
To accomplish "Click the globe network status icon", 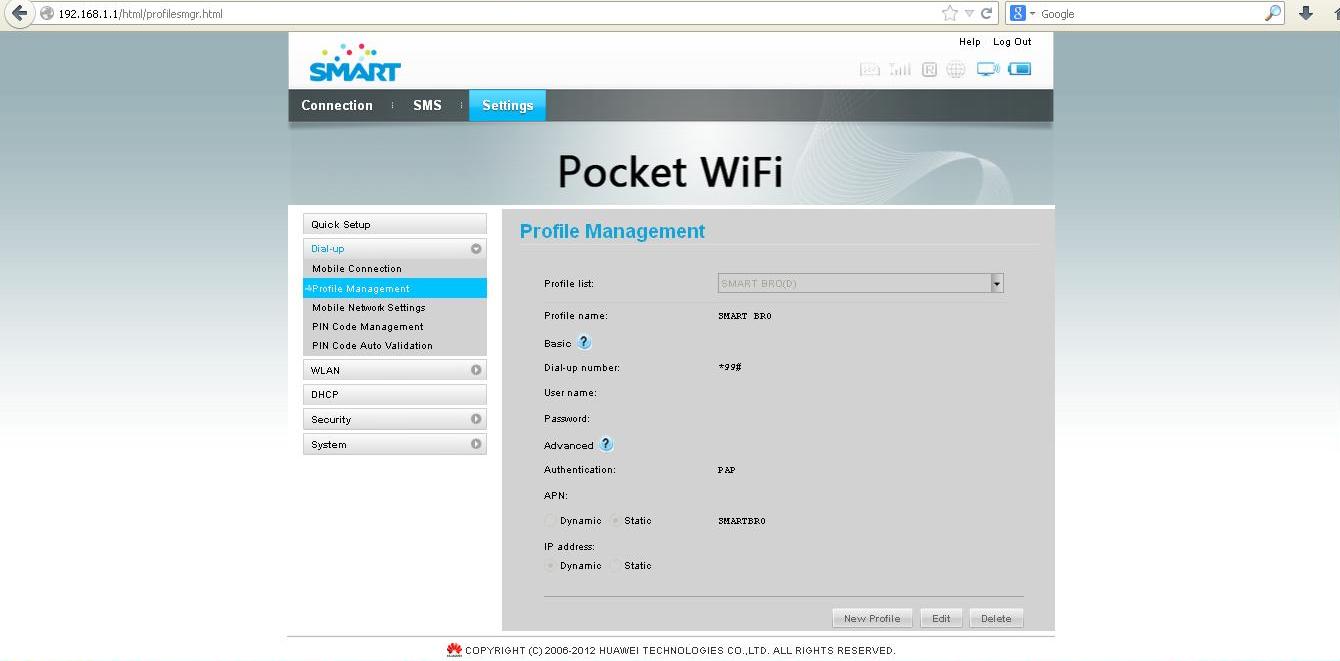I will (x=956, y=69).
